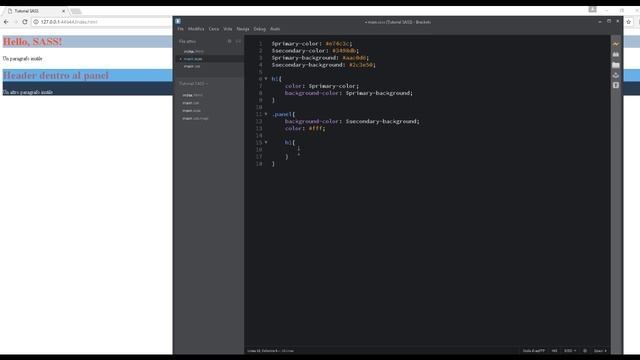Click the 'Un paragrafo inutile' text in browser
This screenshot has width=640, height=360.
point(22,58)
